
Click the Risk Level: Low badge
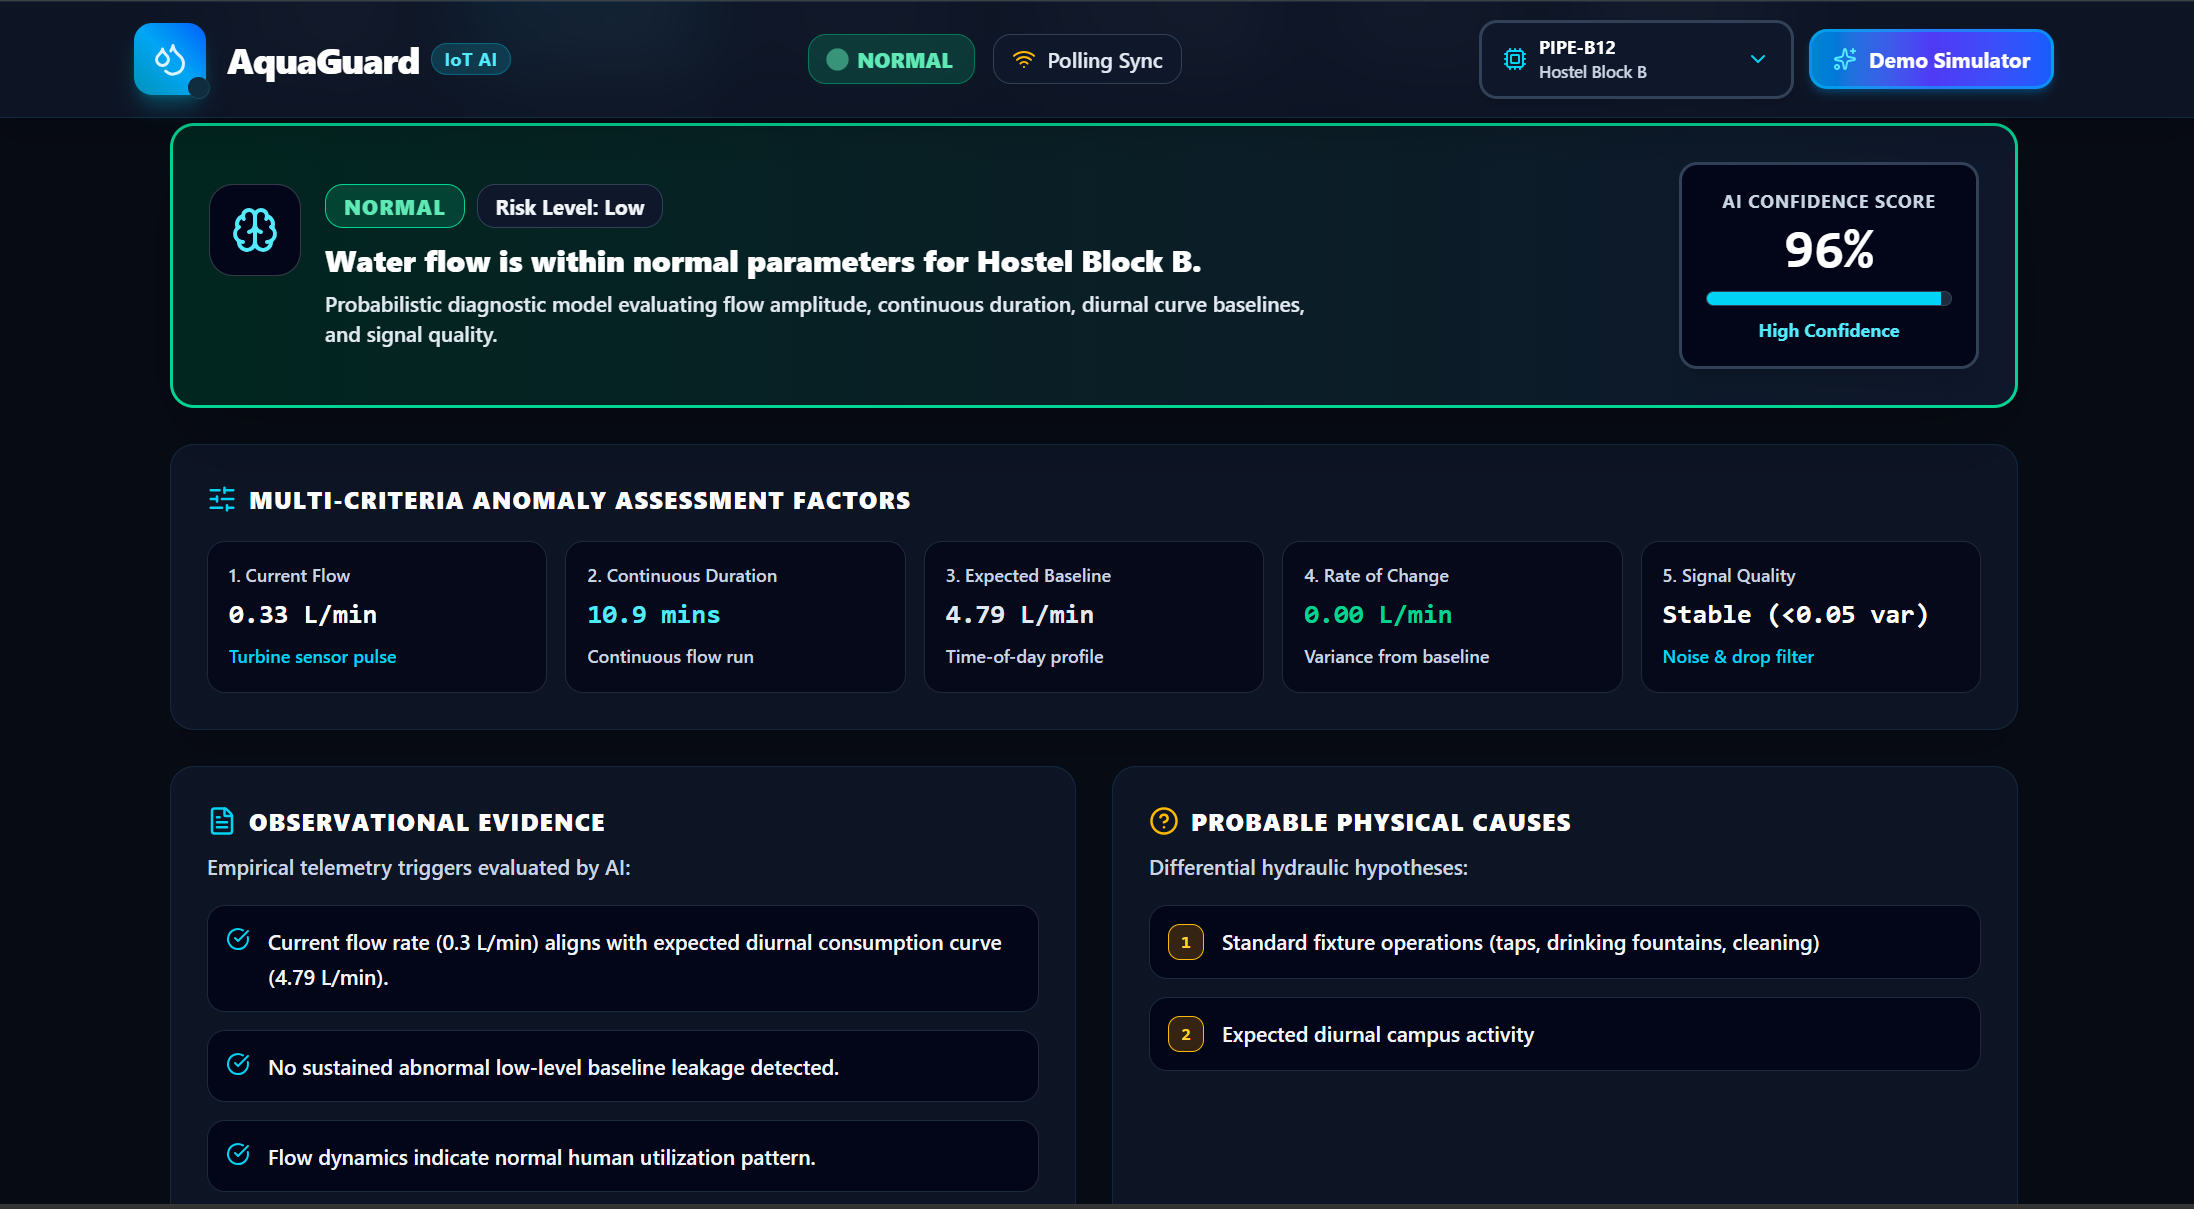tap(570, 207)
